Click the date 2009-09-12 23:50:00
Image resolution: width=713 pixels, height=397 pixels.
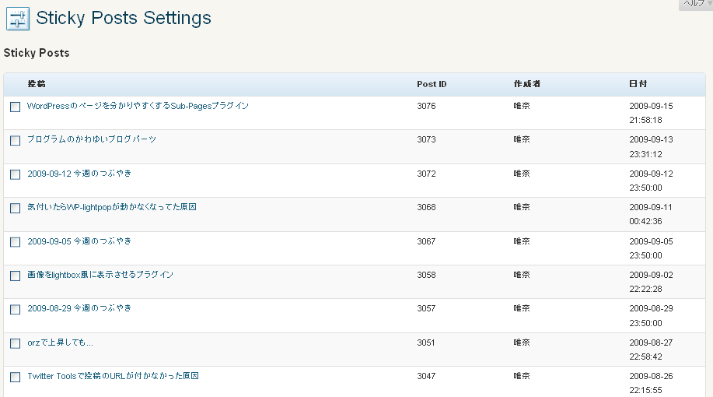(651, 181)
